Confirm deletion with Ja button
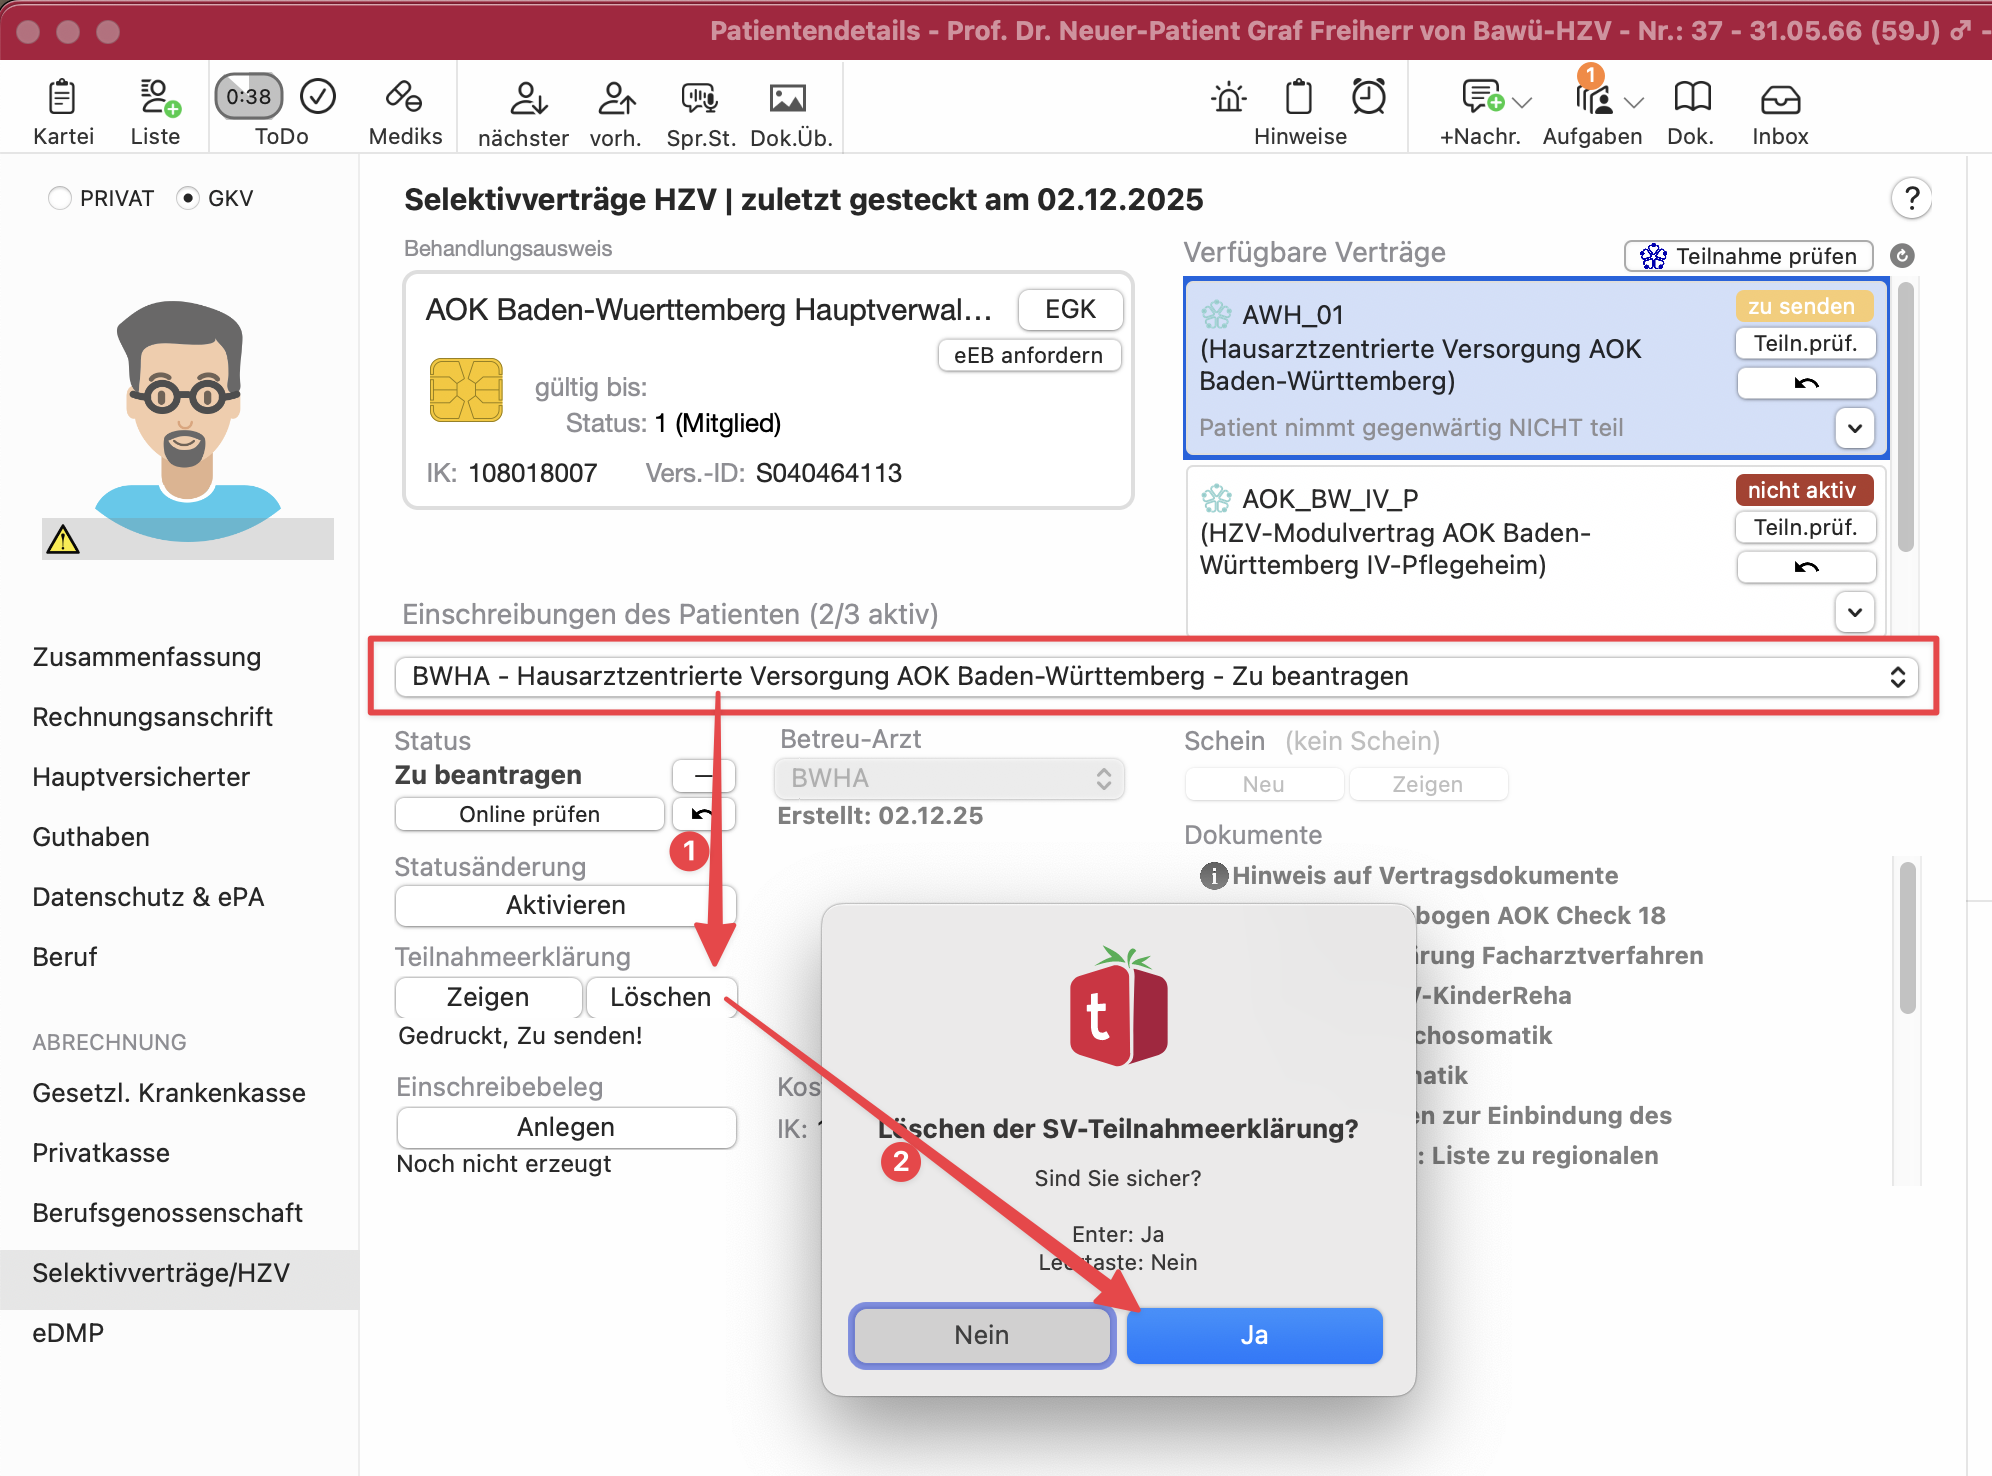Image resolution: width=1992 pixels, height=1476 pixels. [1254, 1336]
